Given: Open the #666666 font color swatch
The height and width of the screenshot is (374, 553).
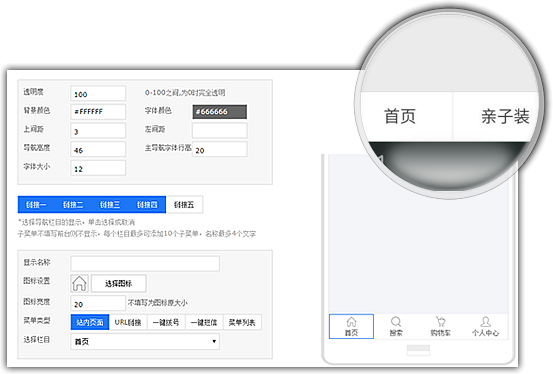Looking at the screenshot, I should pos(219,112).
